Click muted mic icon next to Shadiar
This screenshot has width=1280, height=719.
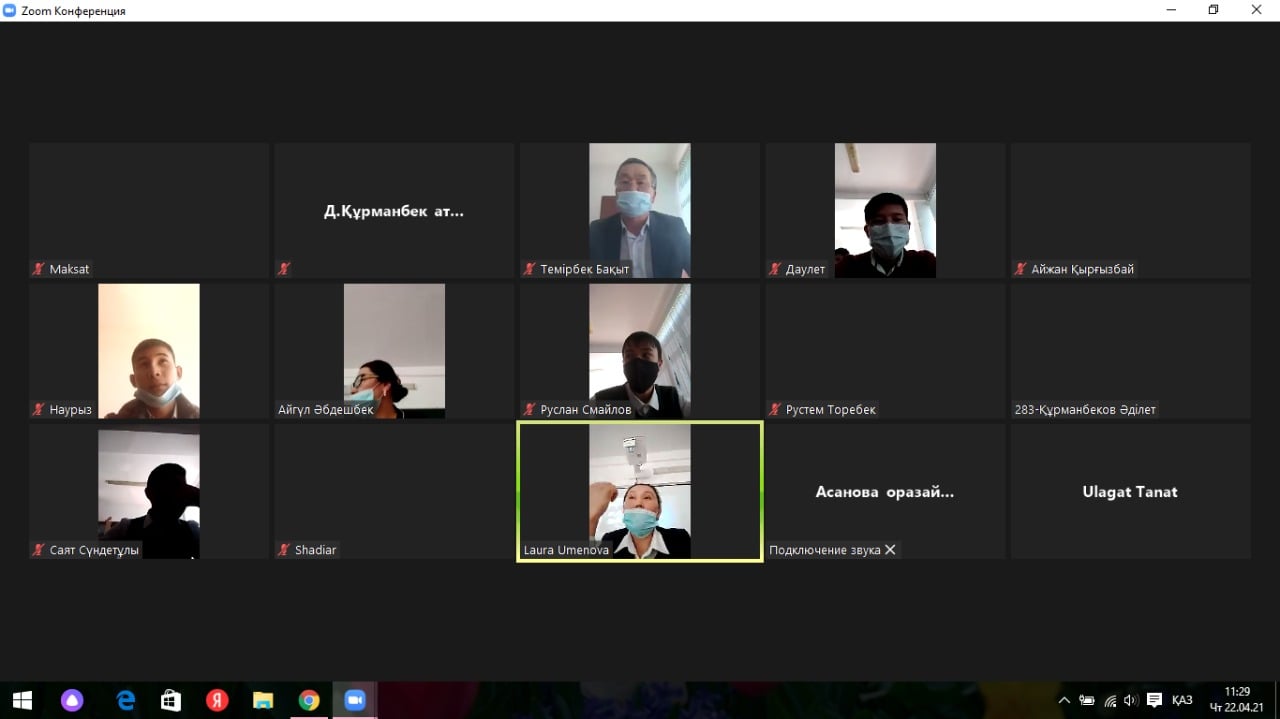[284, 550]
